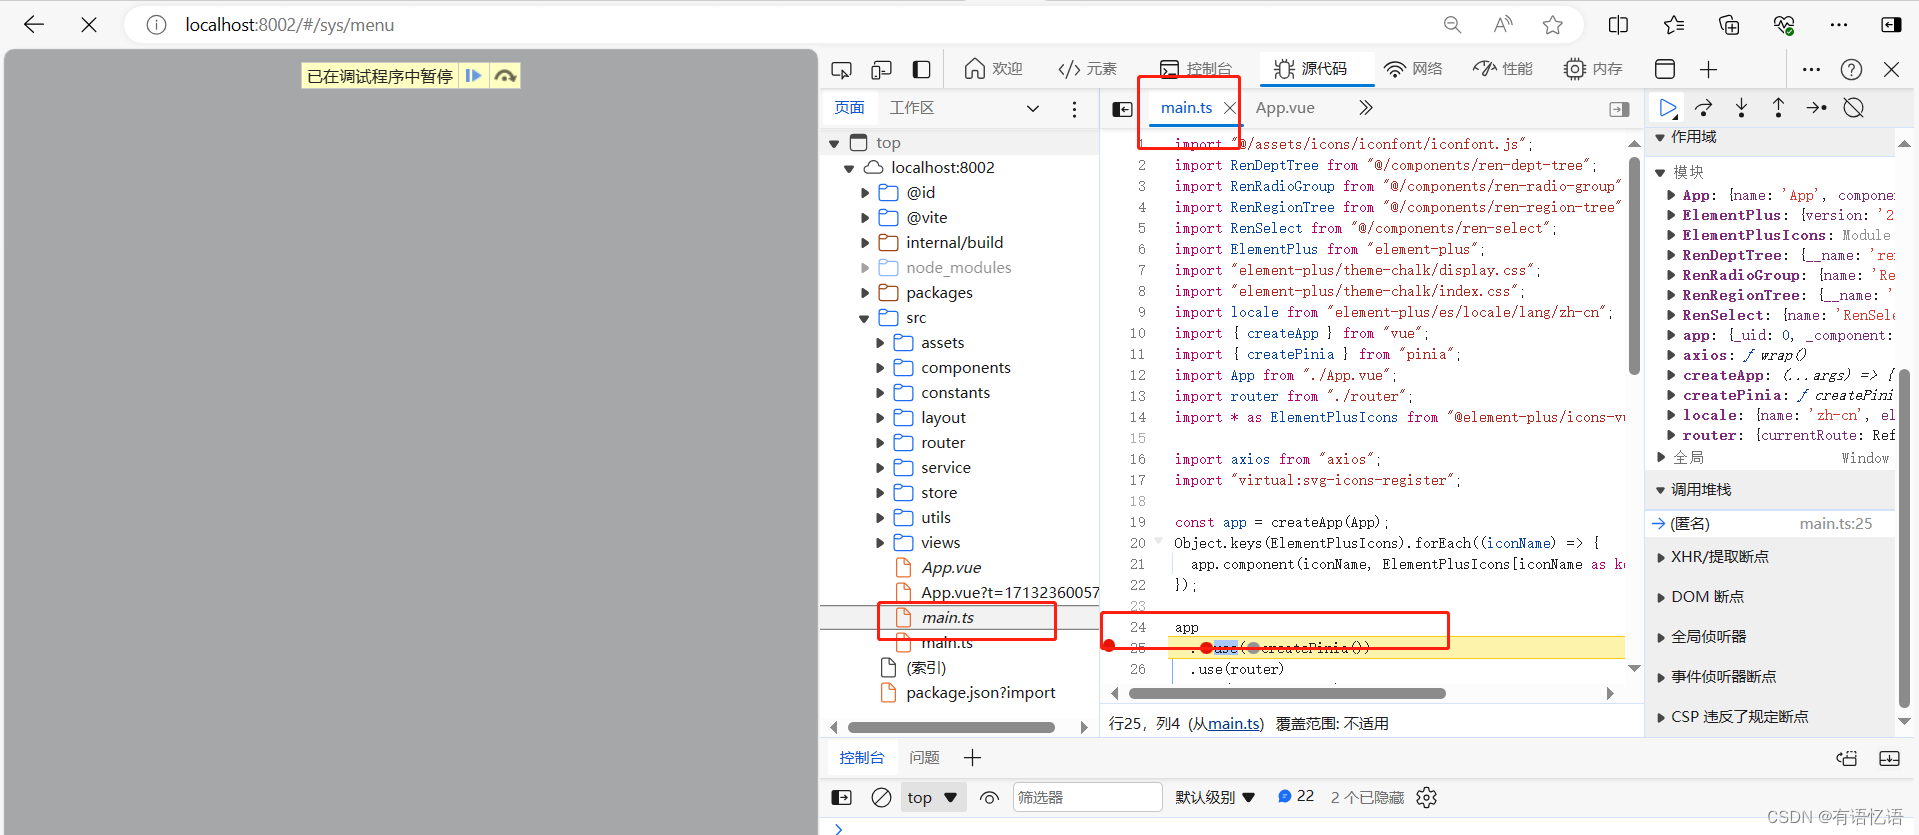The height and width of the screenshot is (835, 1919).
Task: Switch to the Memory (内存) tab
Action: point(1593,69)
